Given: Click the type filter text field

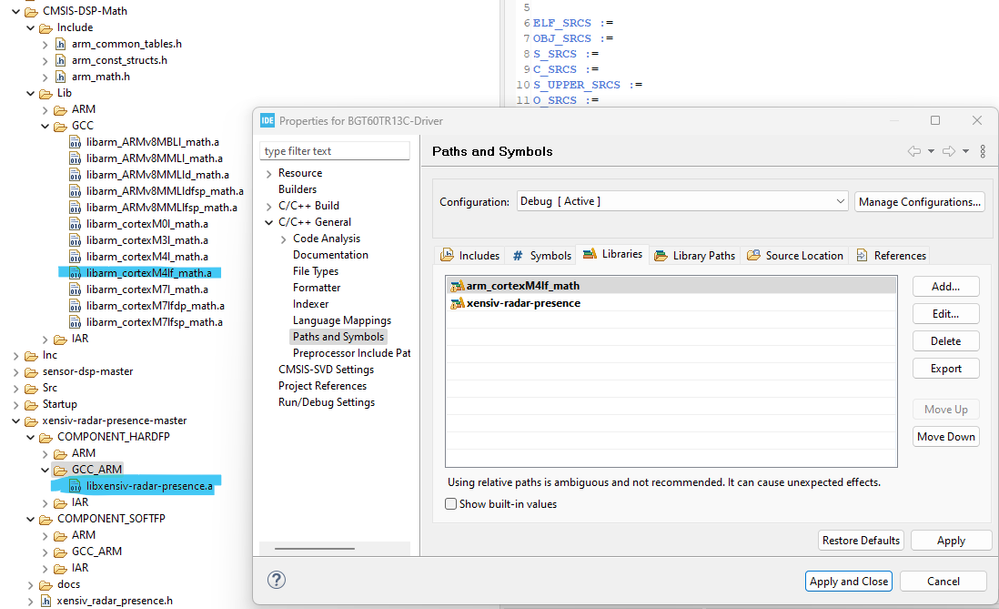Looking at the screenshot, I should [334, 151].
